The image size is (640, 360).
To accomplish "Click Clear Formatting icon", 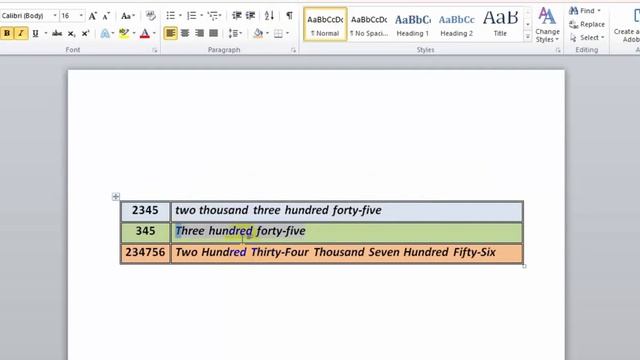I will [151, 16].
